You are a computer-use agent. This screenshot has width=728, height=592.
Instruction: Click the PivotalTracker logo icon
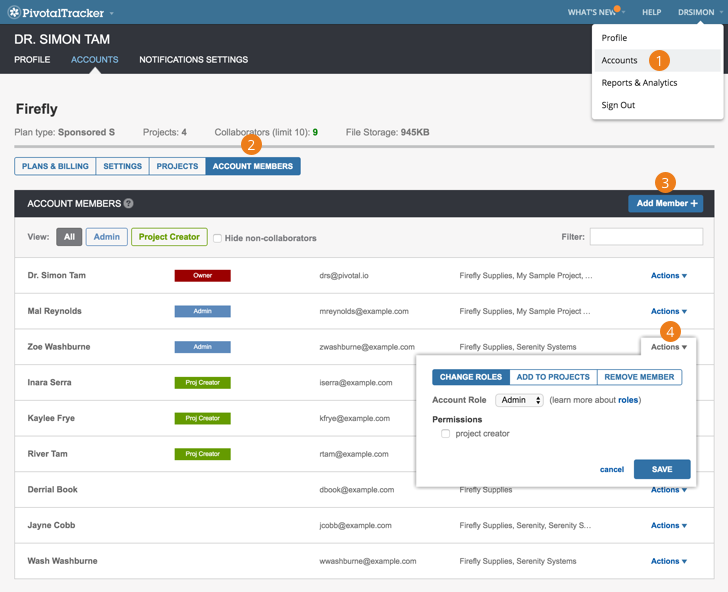14,13
